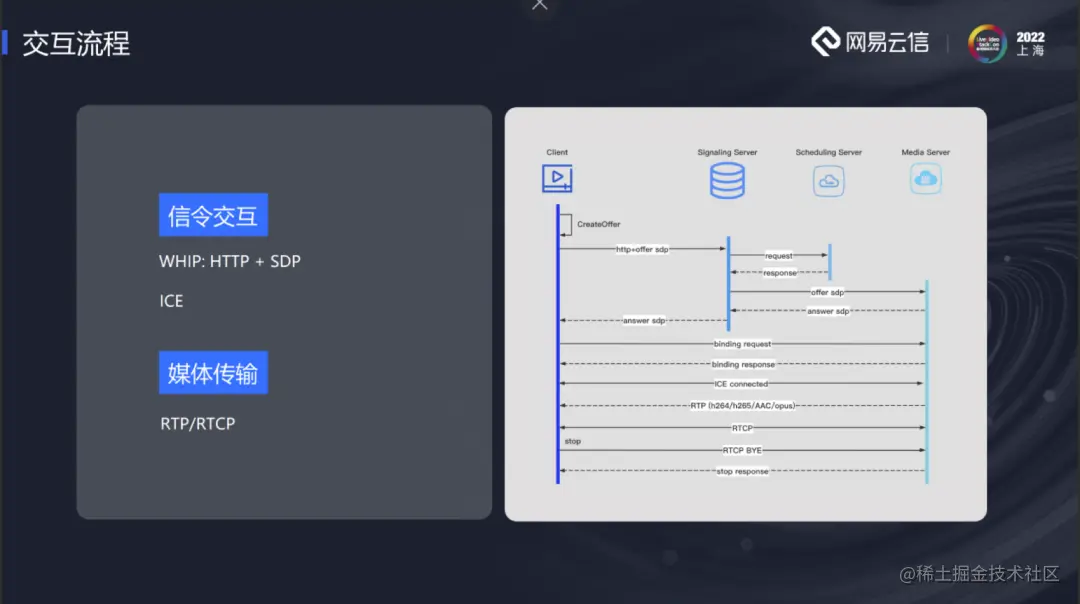Click the answer sdp label returning to Client

(644, 320)
